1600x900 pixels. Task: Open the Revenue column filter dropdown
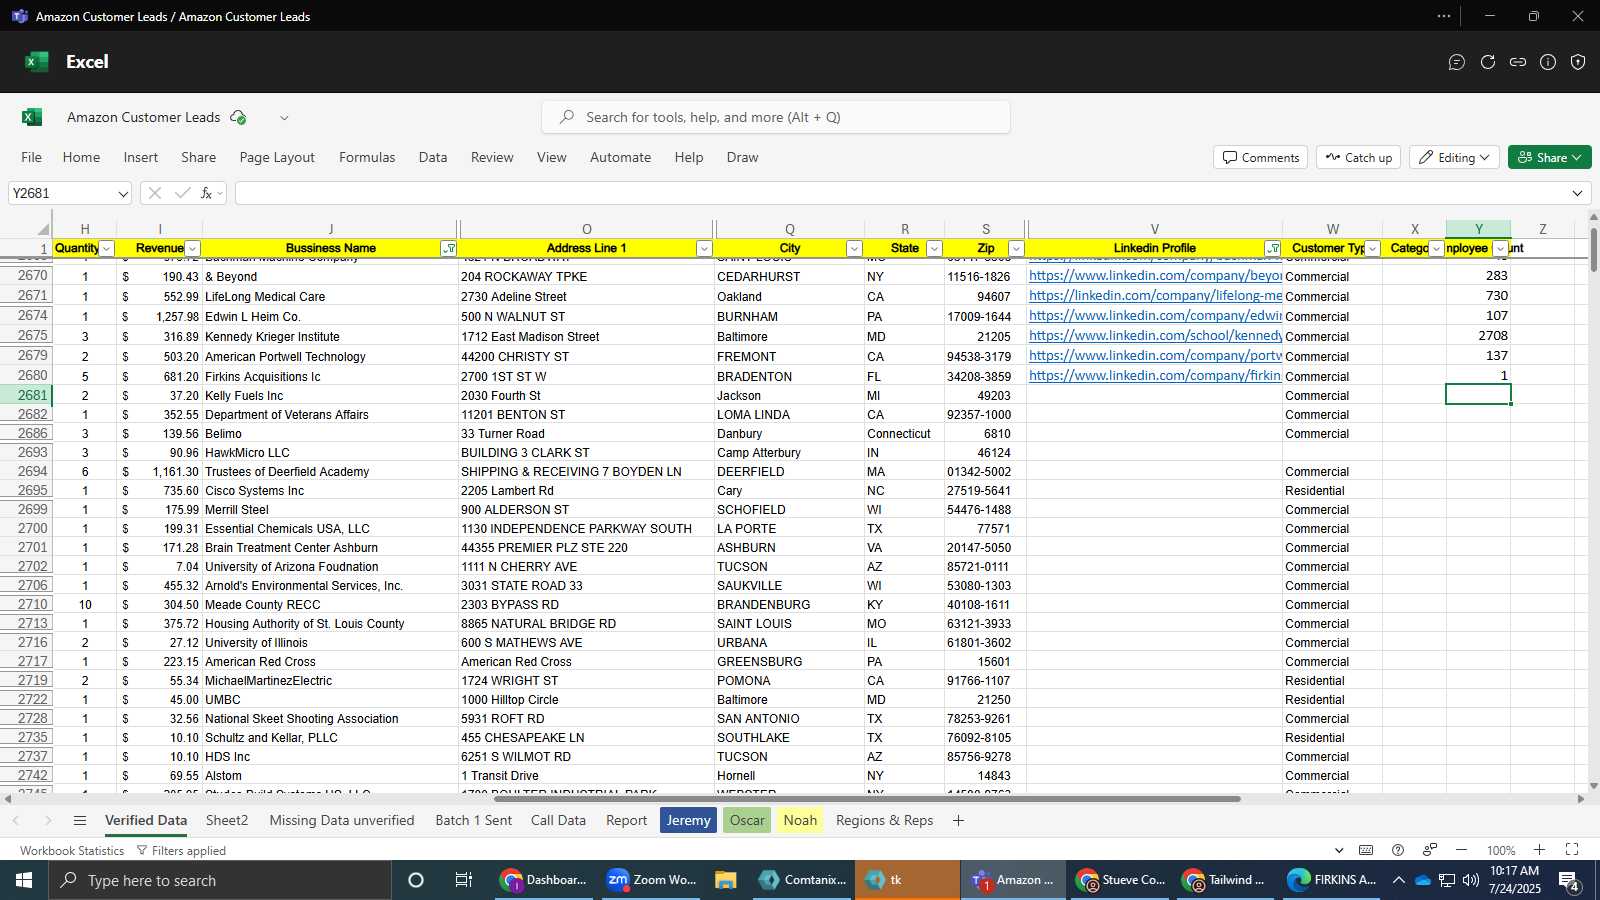coord(193,248)
